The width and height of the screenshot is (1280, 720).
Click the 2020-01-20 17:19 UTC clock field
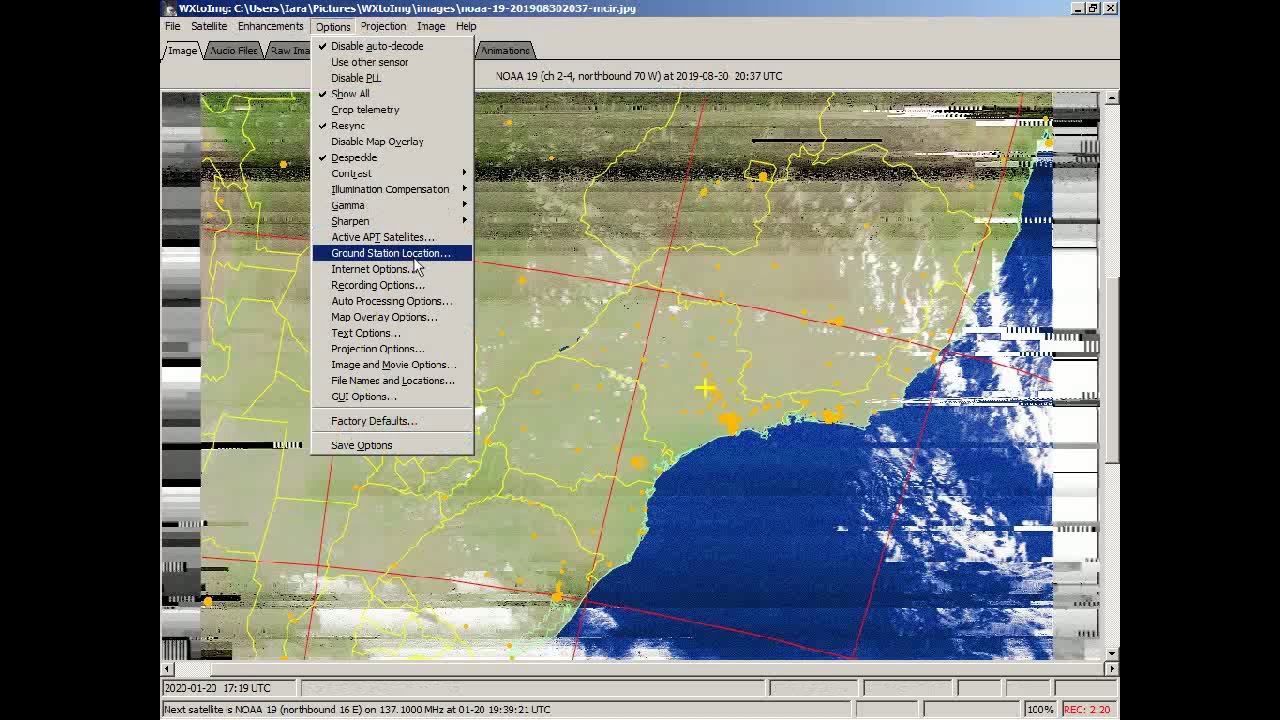[x=229, y=688]
